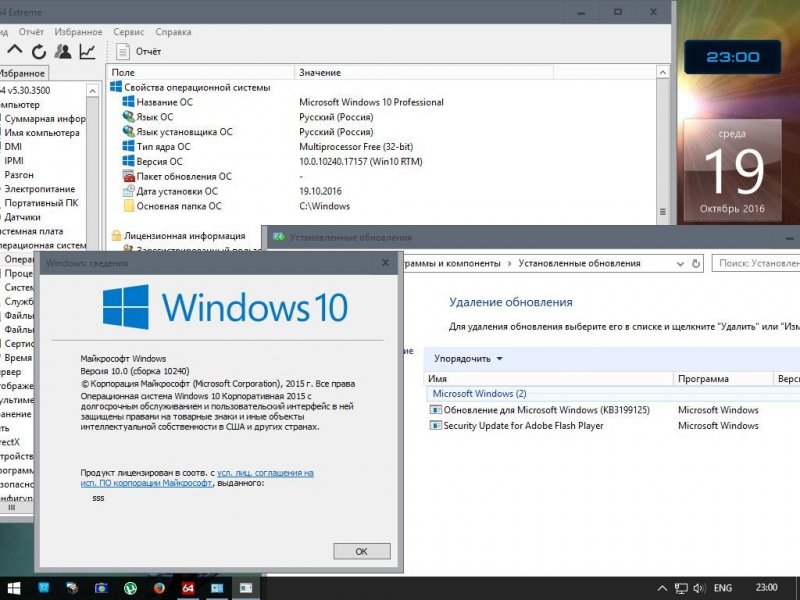Click the calendar icon beside Дата установки ОС

point(129,191)
